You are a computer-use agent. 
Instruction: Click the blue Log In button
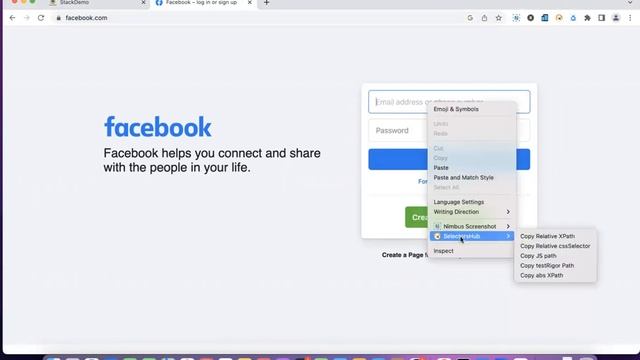[398, 159]
